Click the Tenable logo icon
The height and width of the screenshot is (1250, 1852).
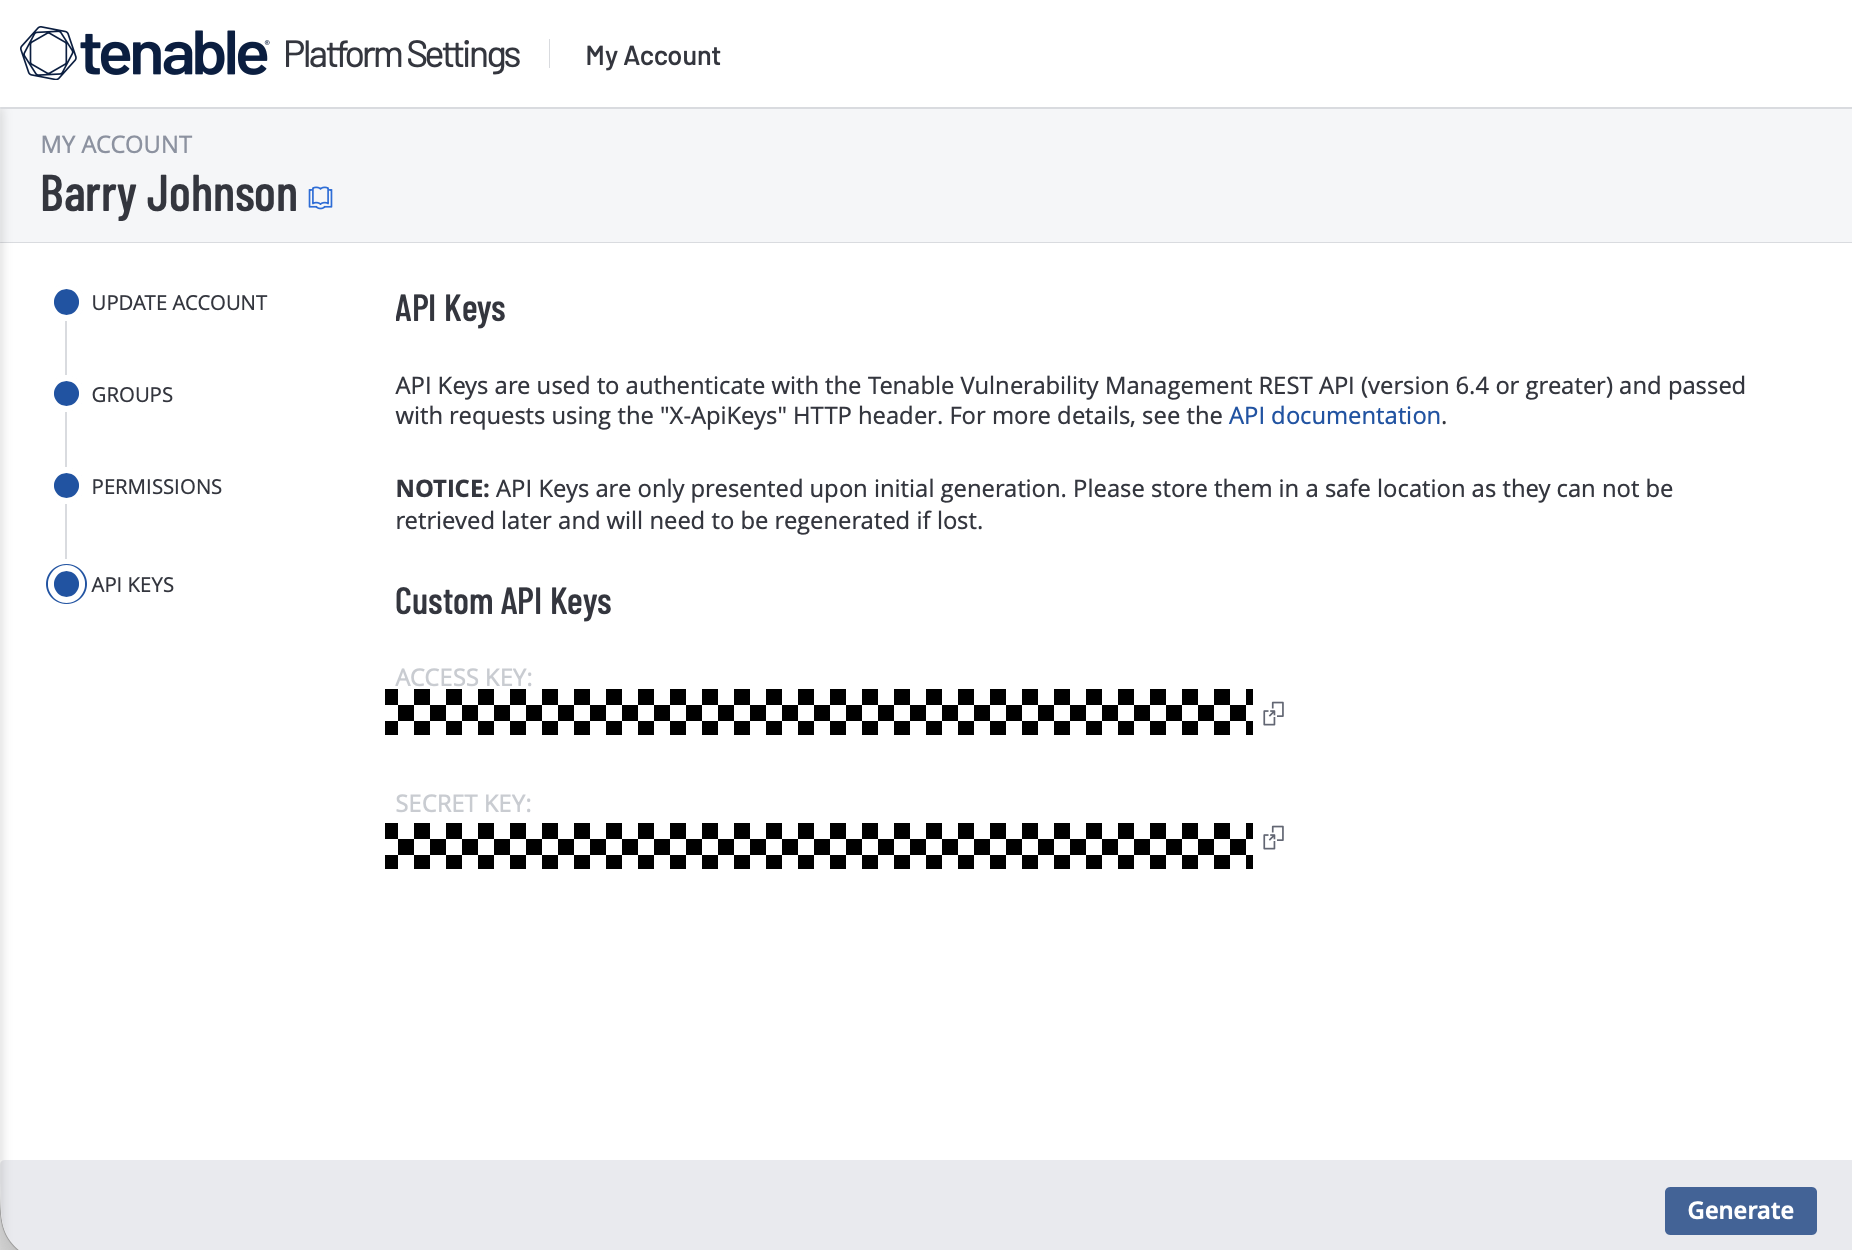(48, 53)
